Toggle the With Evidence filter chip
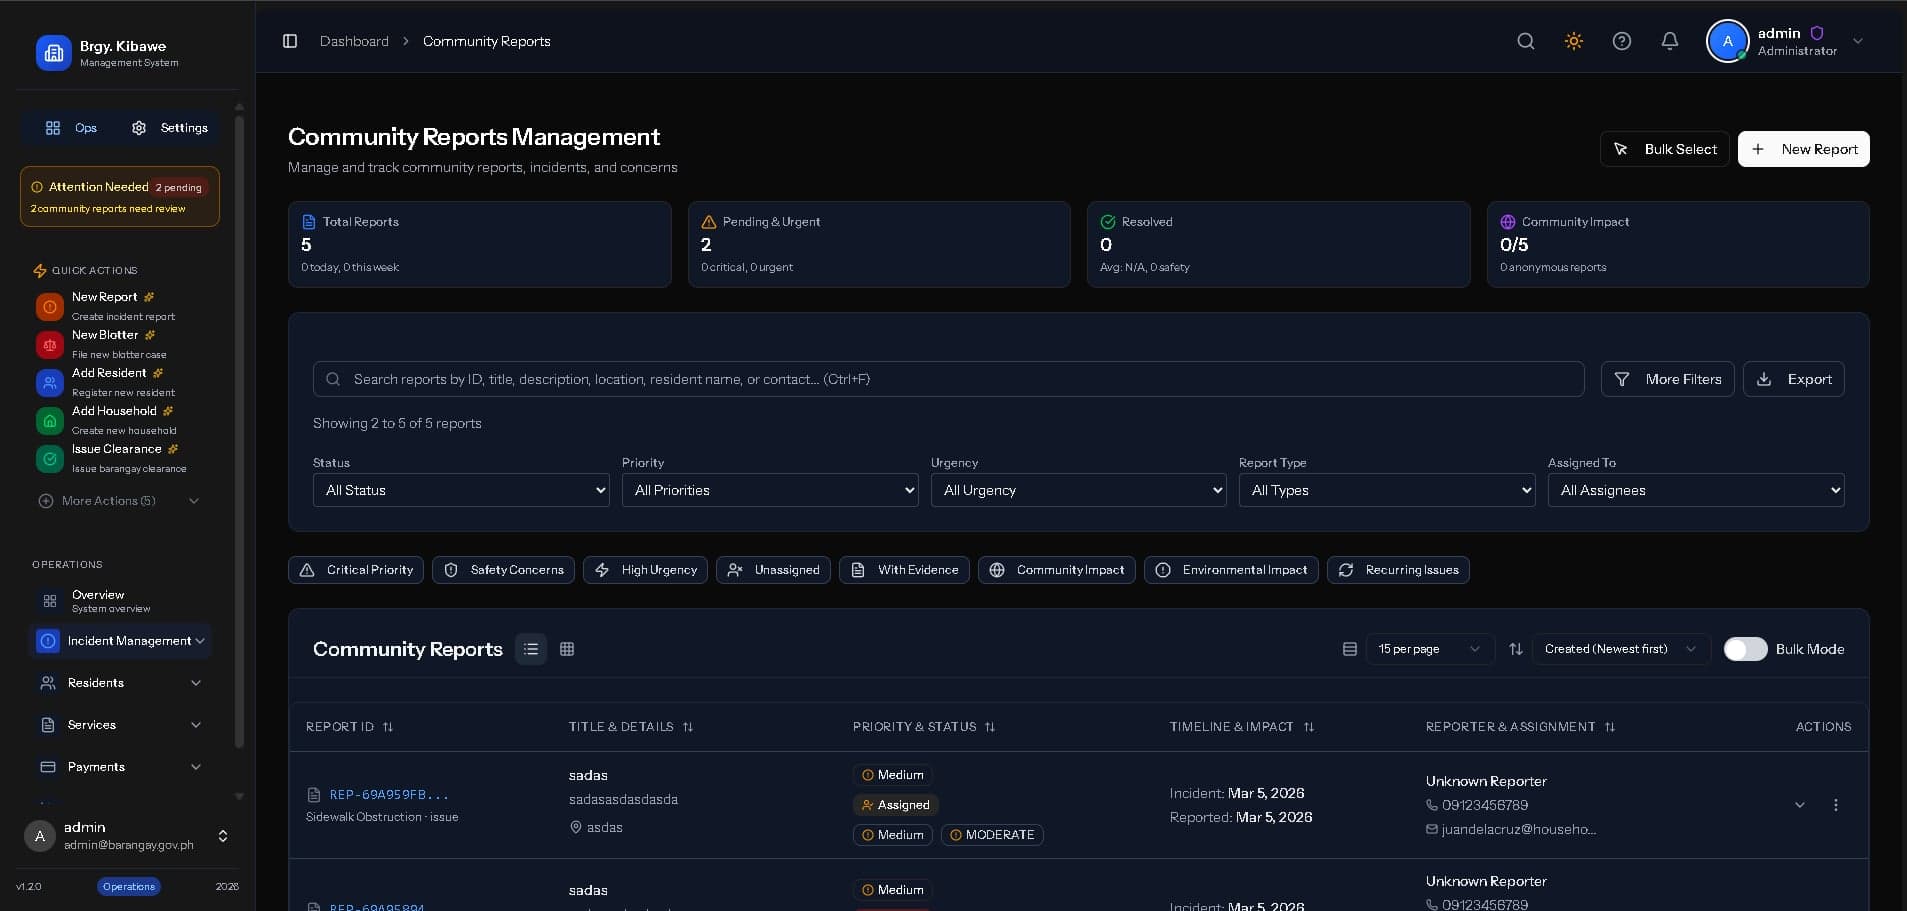Screen dimensions: 1907x911 pyautogui.click(x=904, y=570)
